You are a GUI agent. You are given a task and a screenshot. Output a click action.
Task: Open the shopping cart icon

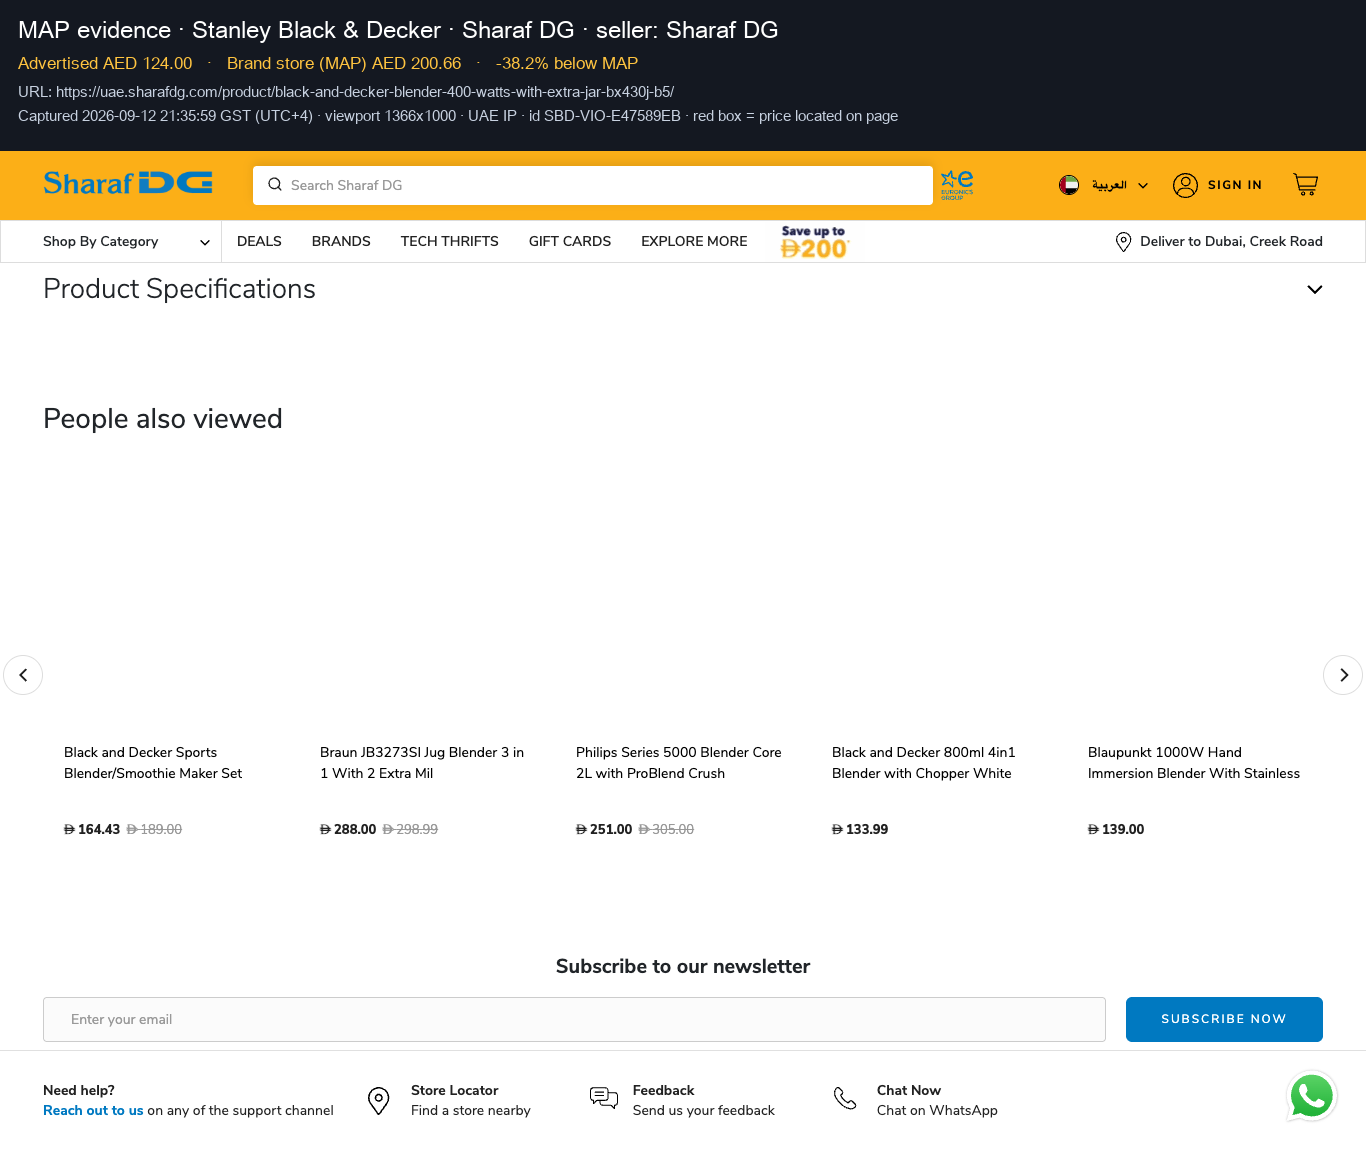(x=1306, y=184)
